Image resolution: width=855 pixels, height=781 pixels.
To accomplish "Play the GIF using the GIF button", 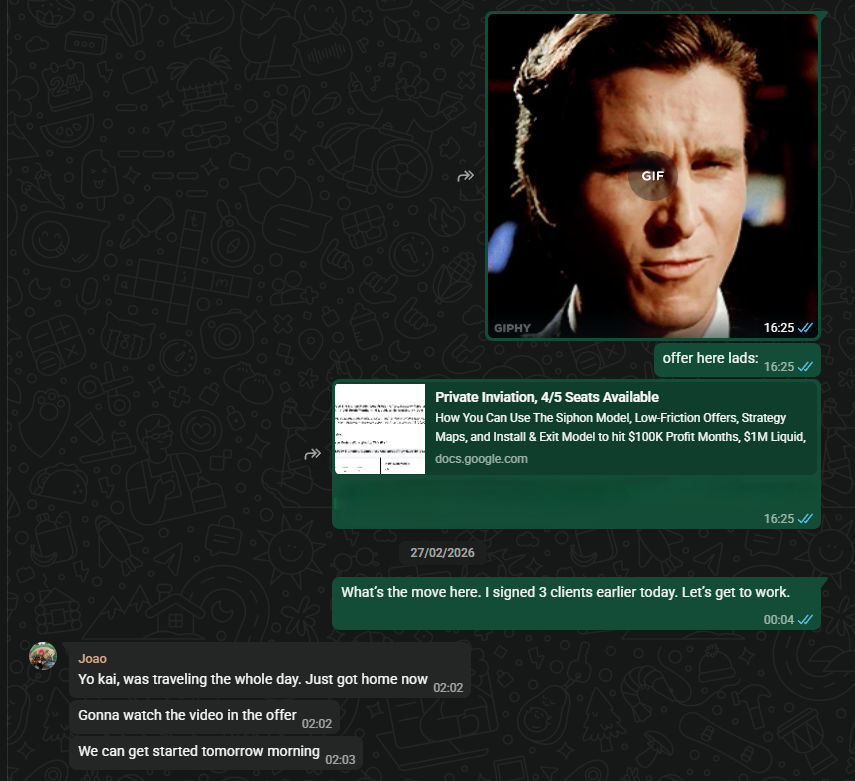I will coord(652,175).
